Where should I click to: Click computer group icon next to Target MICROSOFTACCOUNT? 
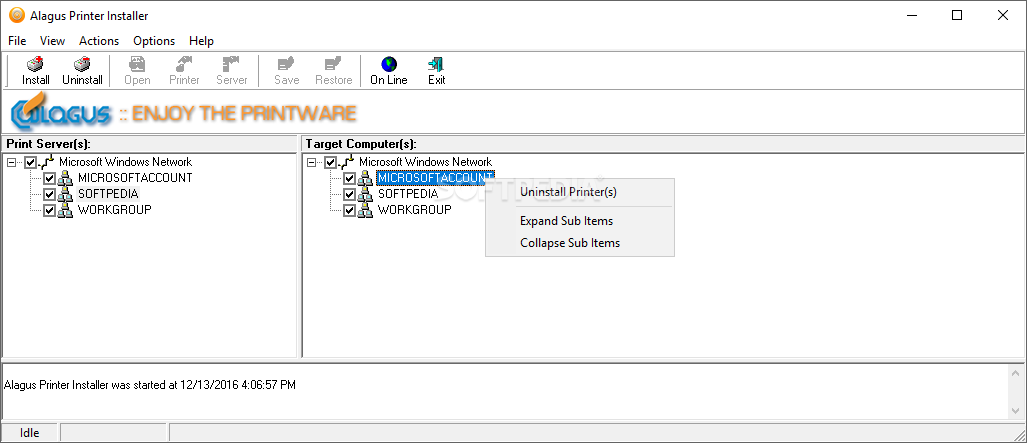pos(365,178)
